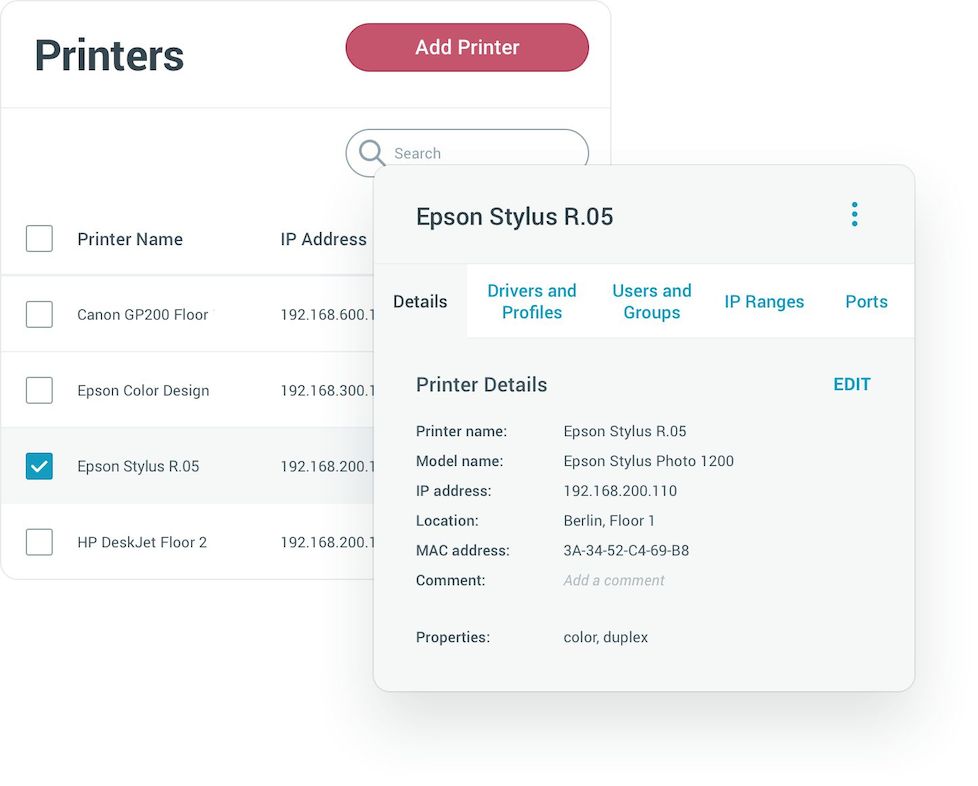Click IP address 192.168.600.1 in Canon row
This screenshot has width=978, height=786.
327,315
